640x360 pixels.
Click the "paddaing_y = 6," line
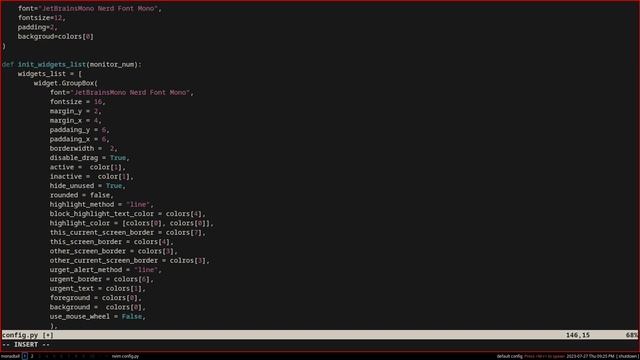pos(80,130)
